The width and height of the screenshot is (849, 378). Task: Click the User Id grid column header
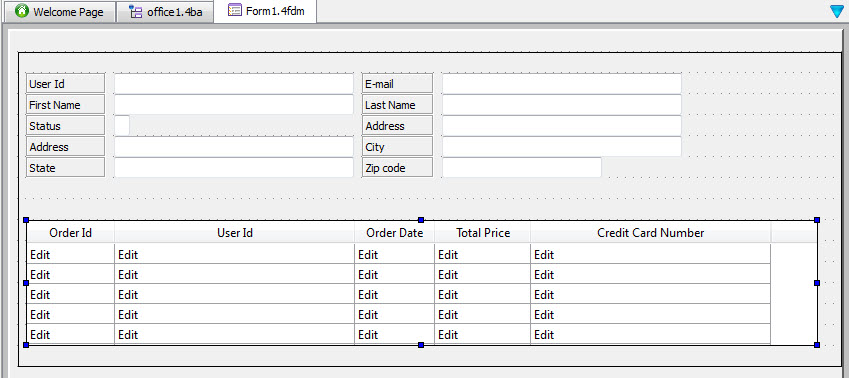(x=235, y=233)
